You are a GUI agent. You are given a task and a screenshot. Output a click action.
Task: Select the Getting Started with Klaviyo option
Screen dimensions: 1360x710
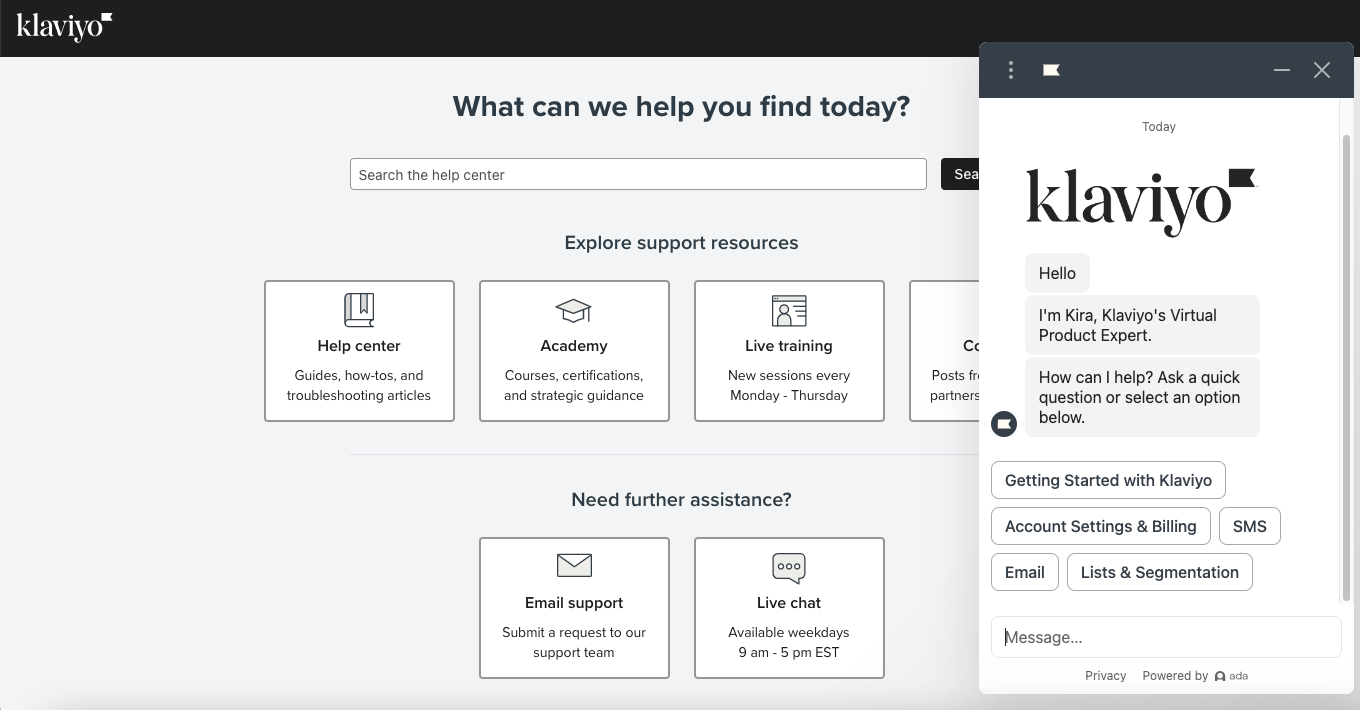pos(1108,480)
